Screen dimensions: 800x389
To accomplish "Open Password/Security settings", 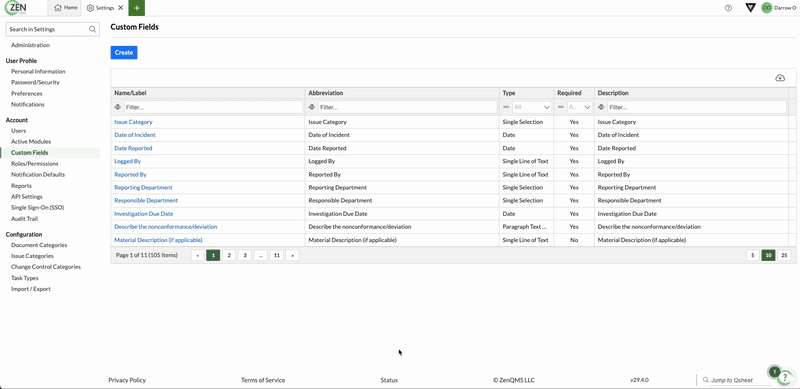I will tap(35, 82).
